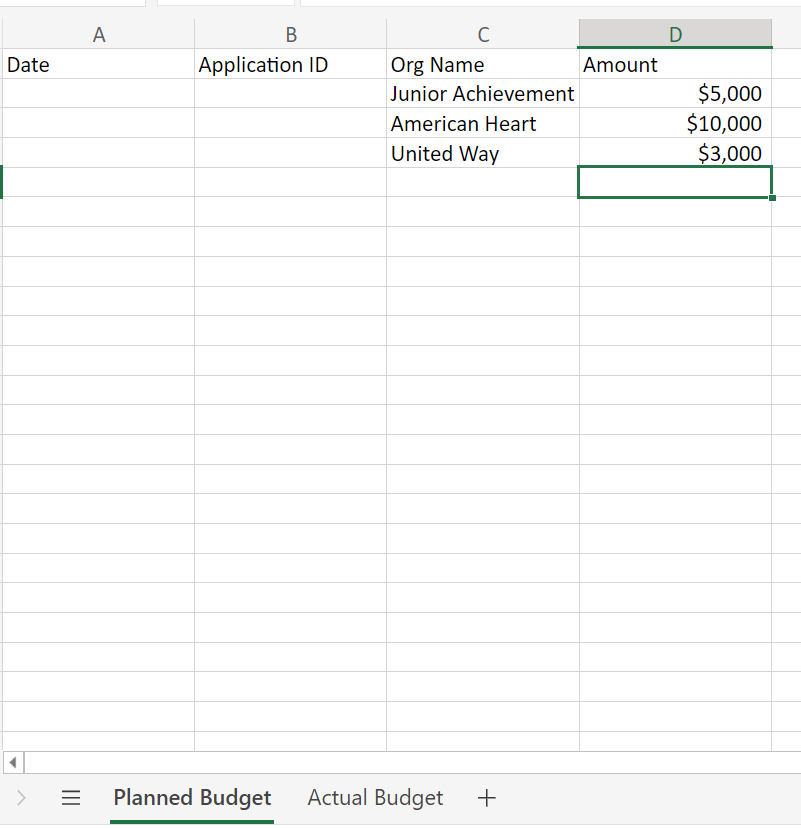Switch to the Actual Budget sheet tab
The image size is (801, 829).
pos(375,798)
